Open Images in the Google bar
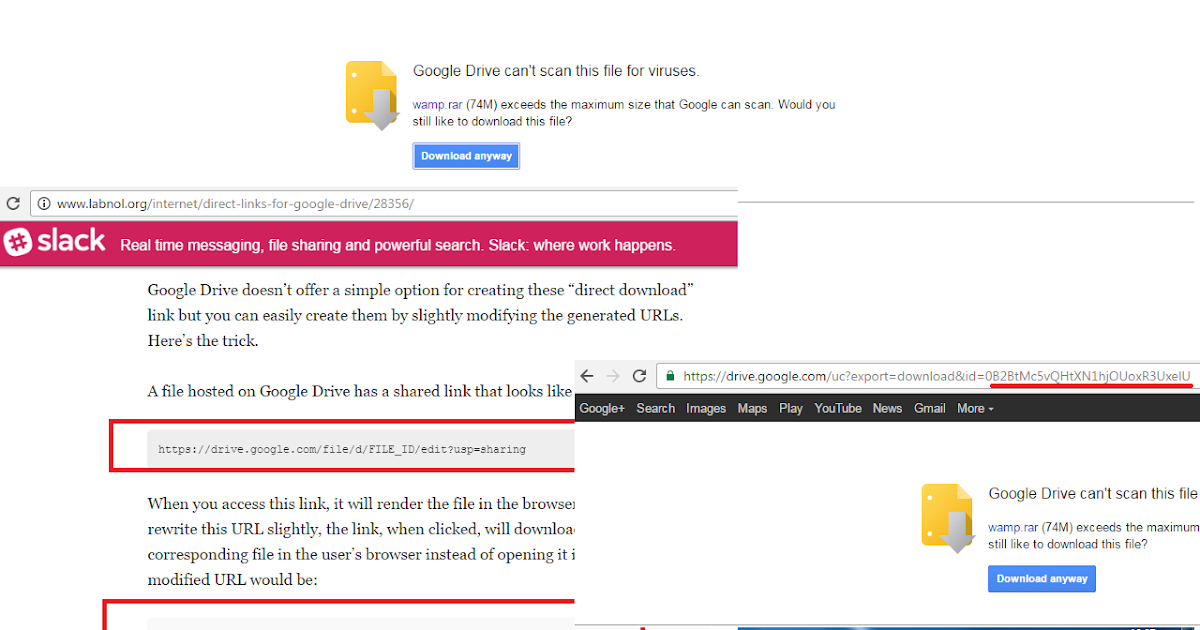1200x630 pixels. [x=706, y=408]
